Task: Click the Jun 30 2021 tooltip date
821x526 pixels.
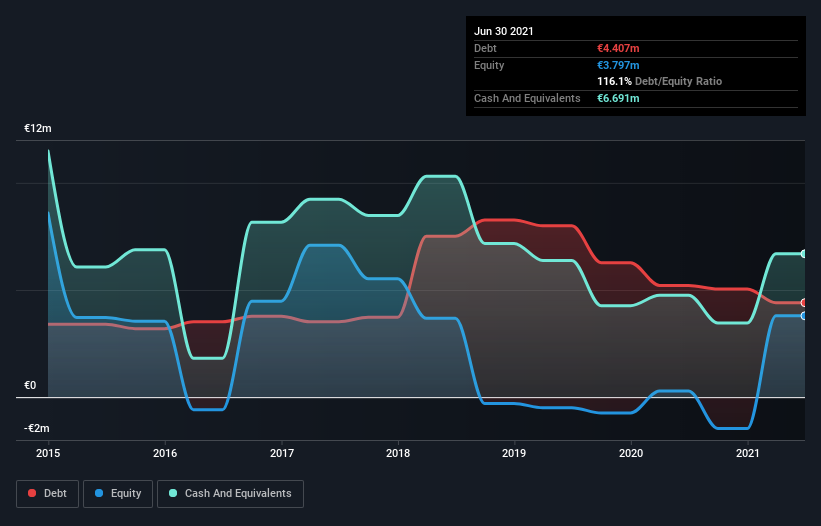Action: point(504,31)
